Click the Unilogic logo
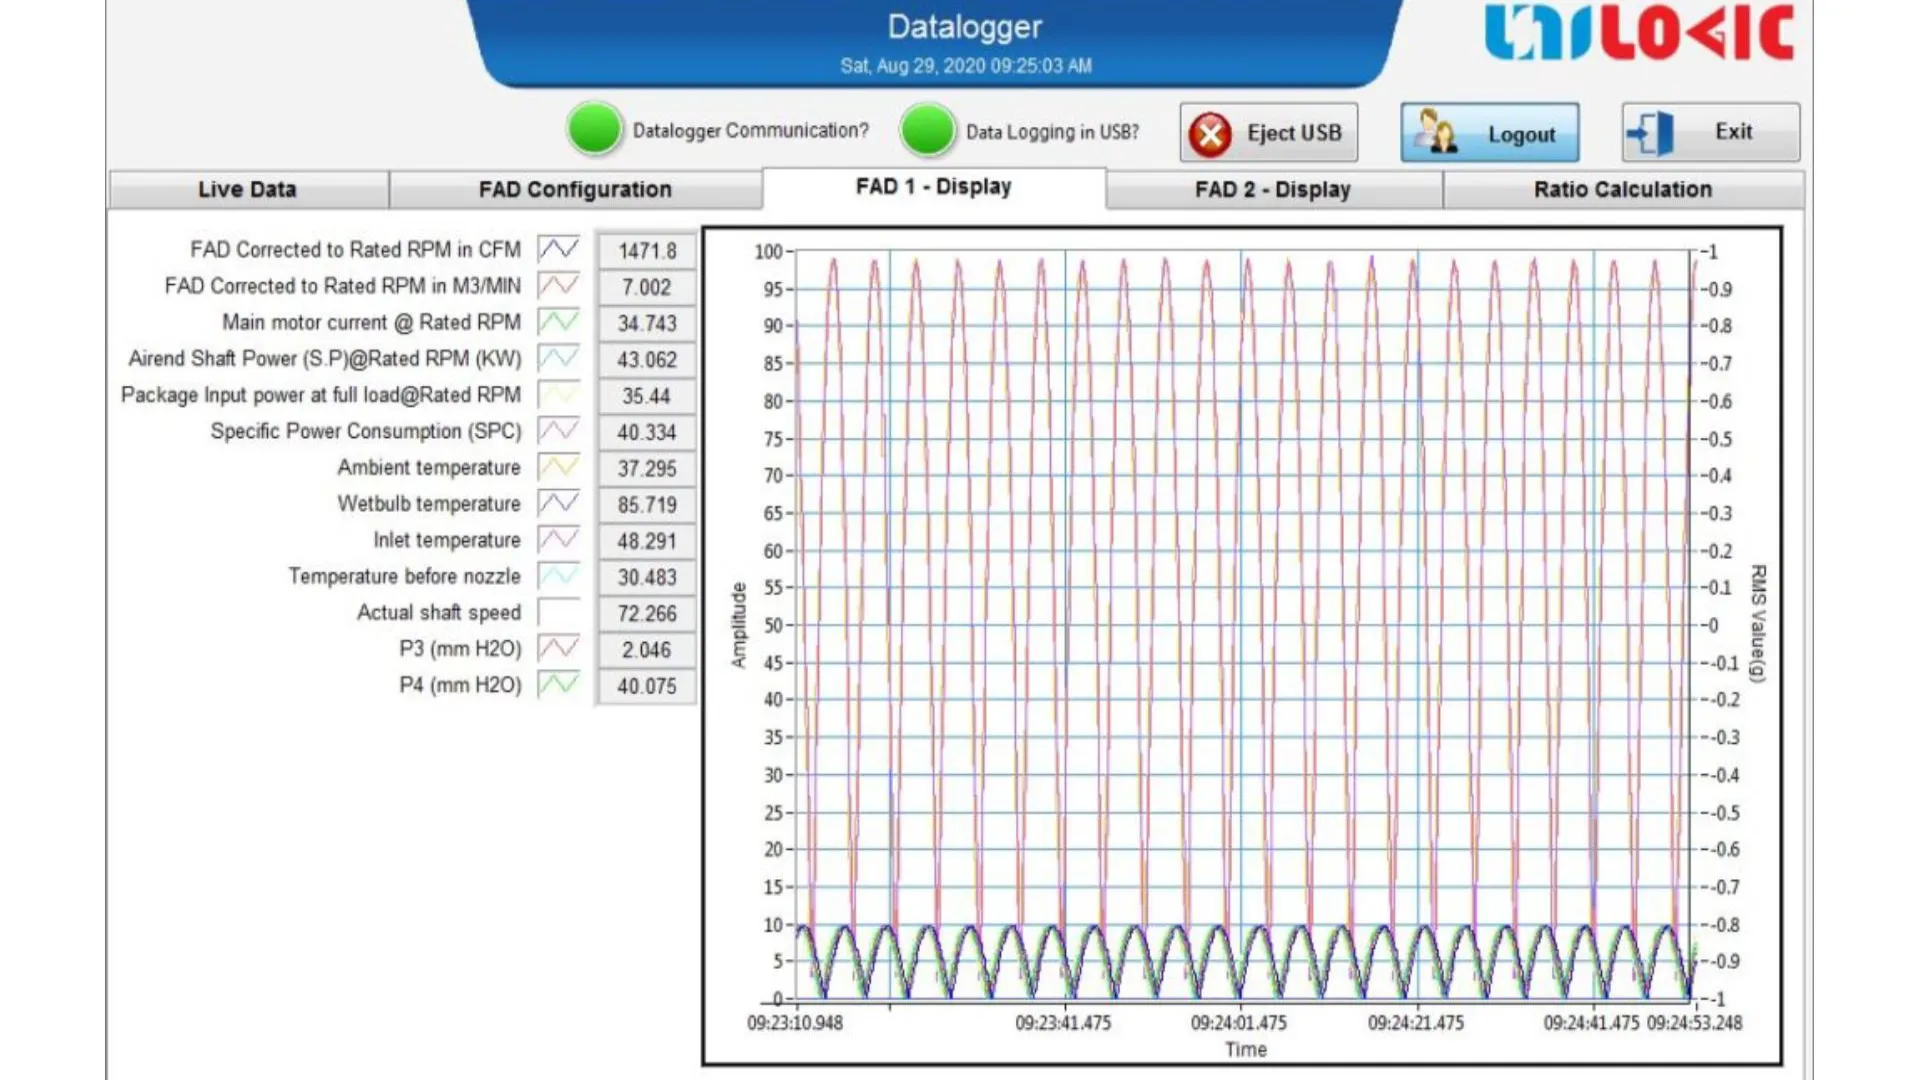Viewport: 1920px width, 1080px height. point(1638,32)
